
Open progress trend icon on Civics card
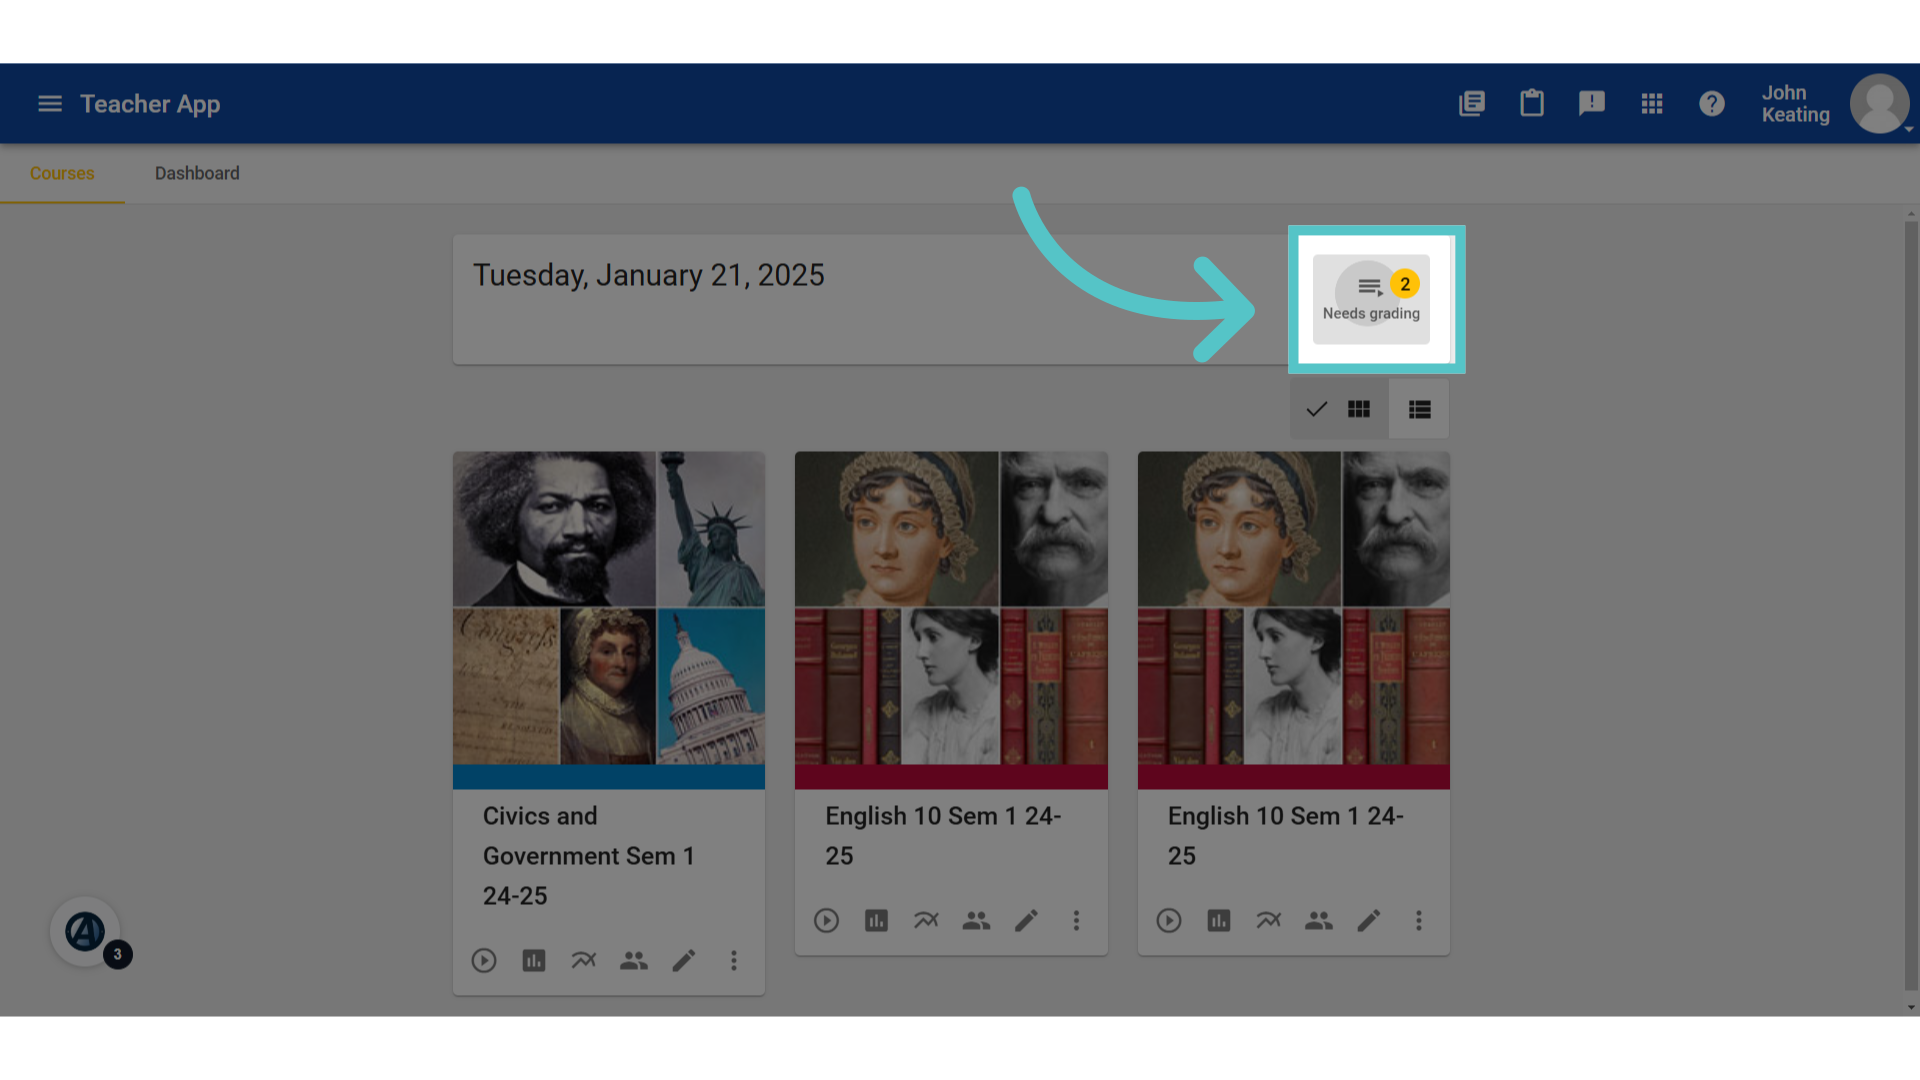[x=584, y=961]
